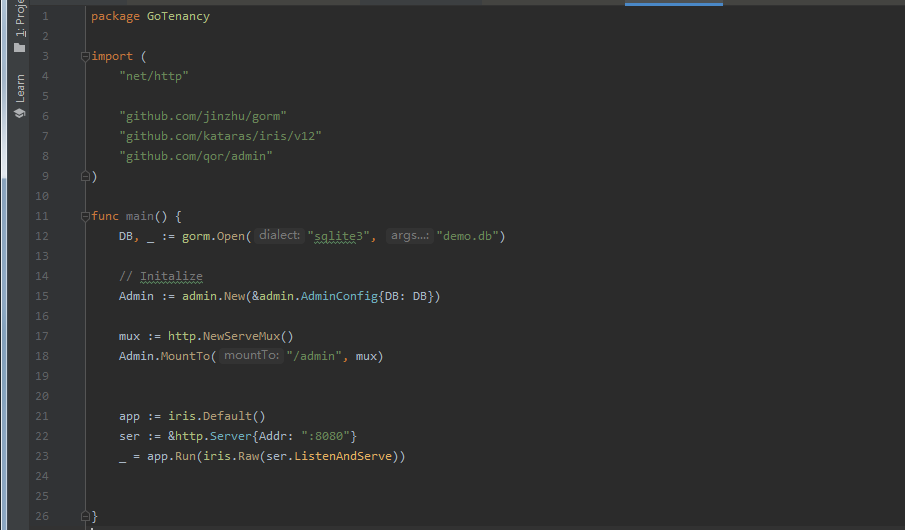905x530 pixels.
Task: Click gorm.Open function call
Action: point(213,236)
